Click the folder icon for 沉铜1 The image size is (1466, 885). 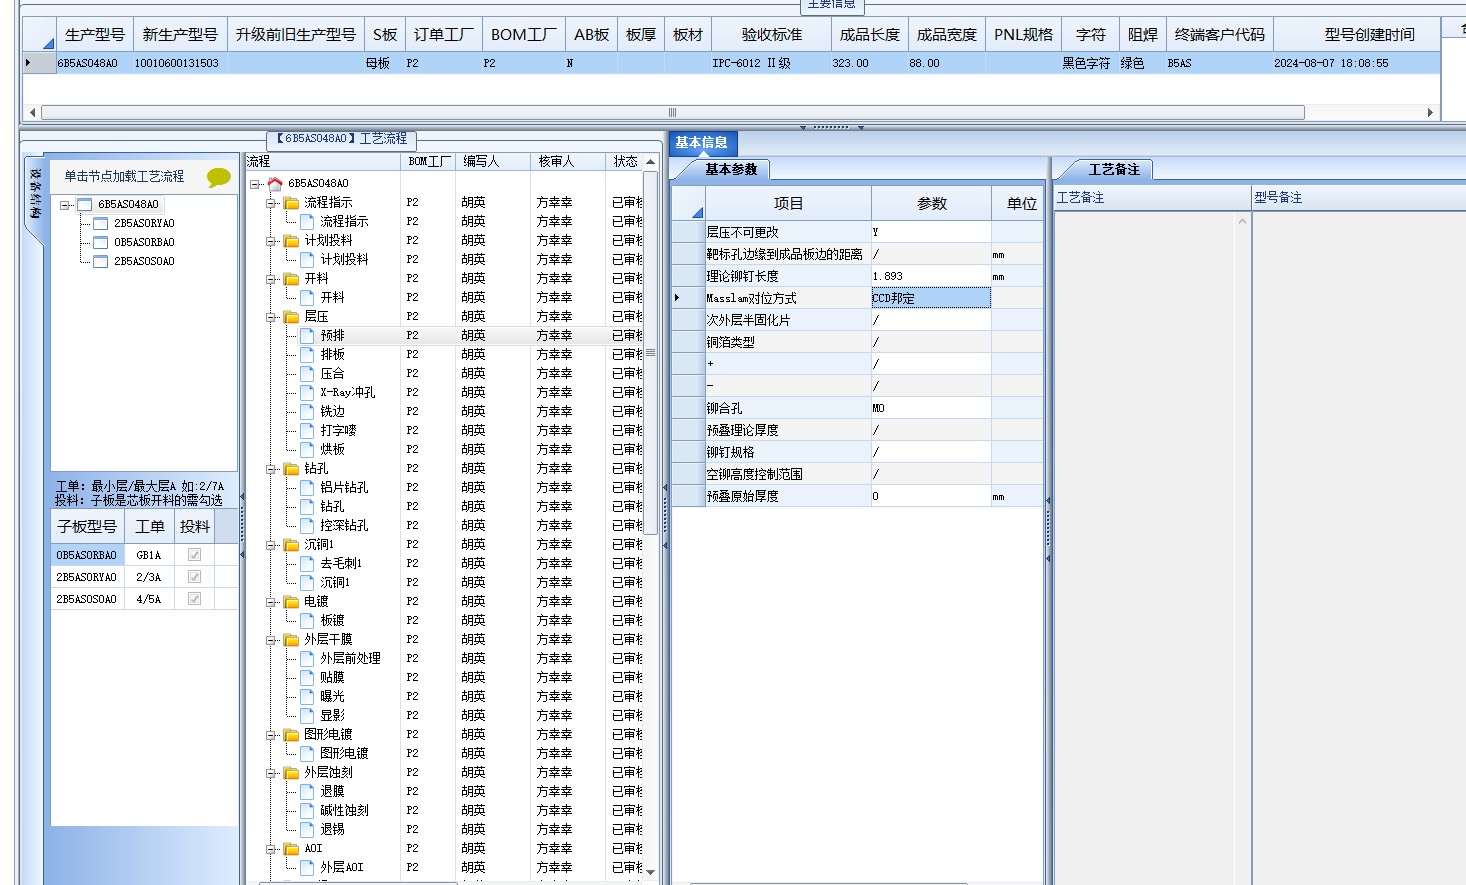(x=291, y=544)
